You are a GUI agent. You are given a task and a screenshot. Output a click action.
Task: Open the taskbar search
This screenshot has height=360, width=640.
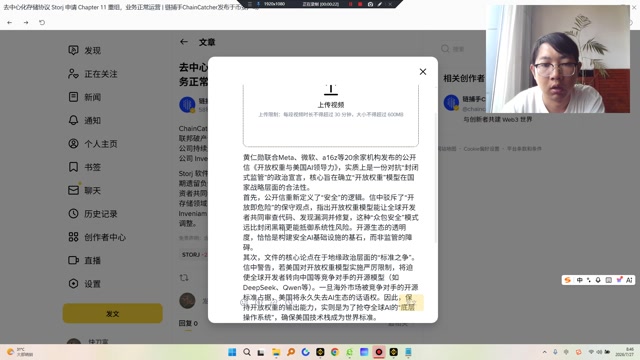(x=247, y=352)
